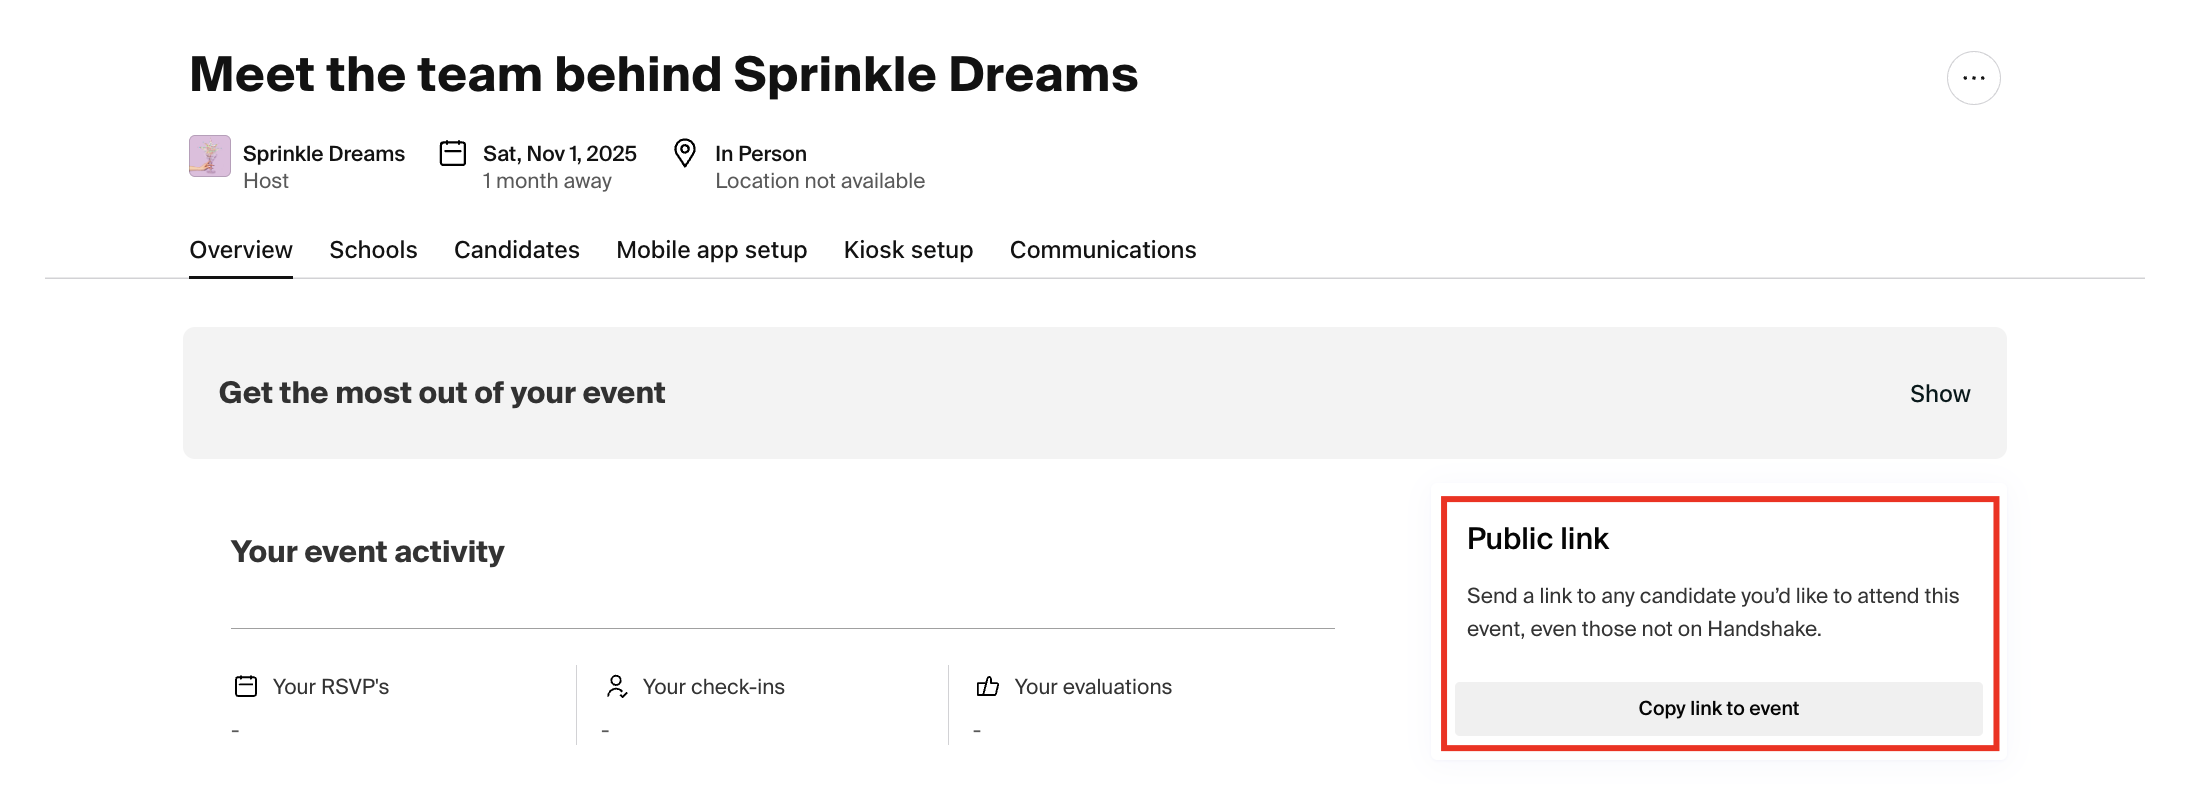
Task: View the Communications tab
Action: click(1103, 250)
